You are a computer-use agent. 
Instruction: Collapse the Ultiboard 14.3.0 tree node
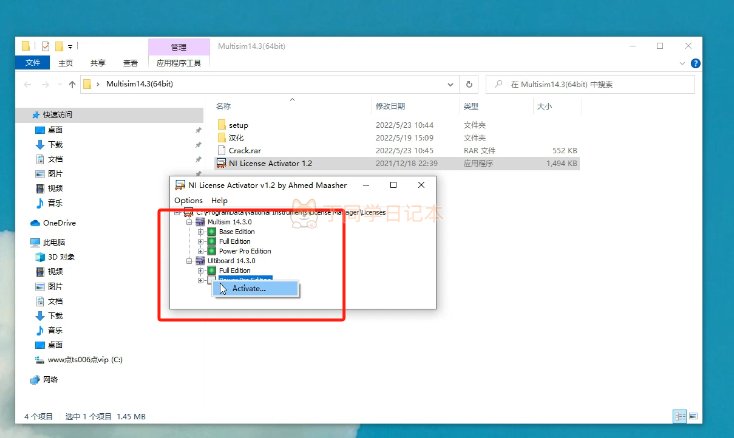coord(189,261)
